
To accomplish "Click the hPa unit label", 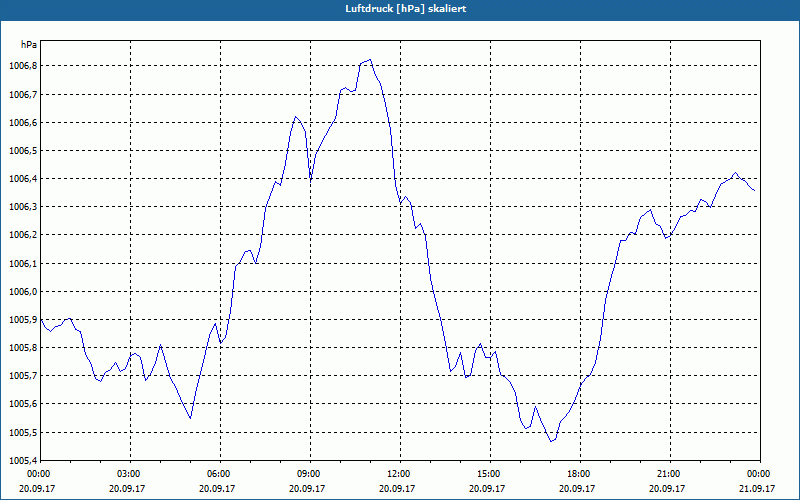I will click(x=29, y=45).
